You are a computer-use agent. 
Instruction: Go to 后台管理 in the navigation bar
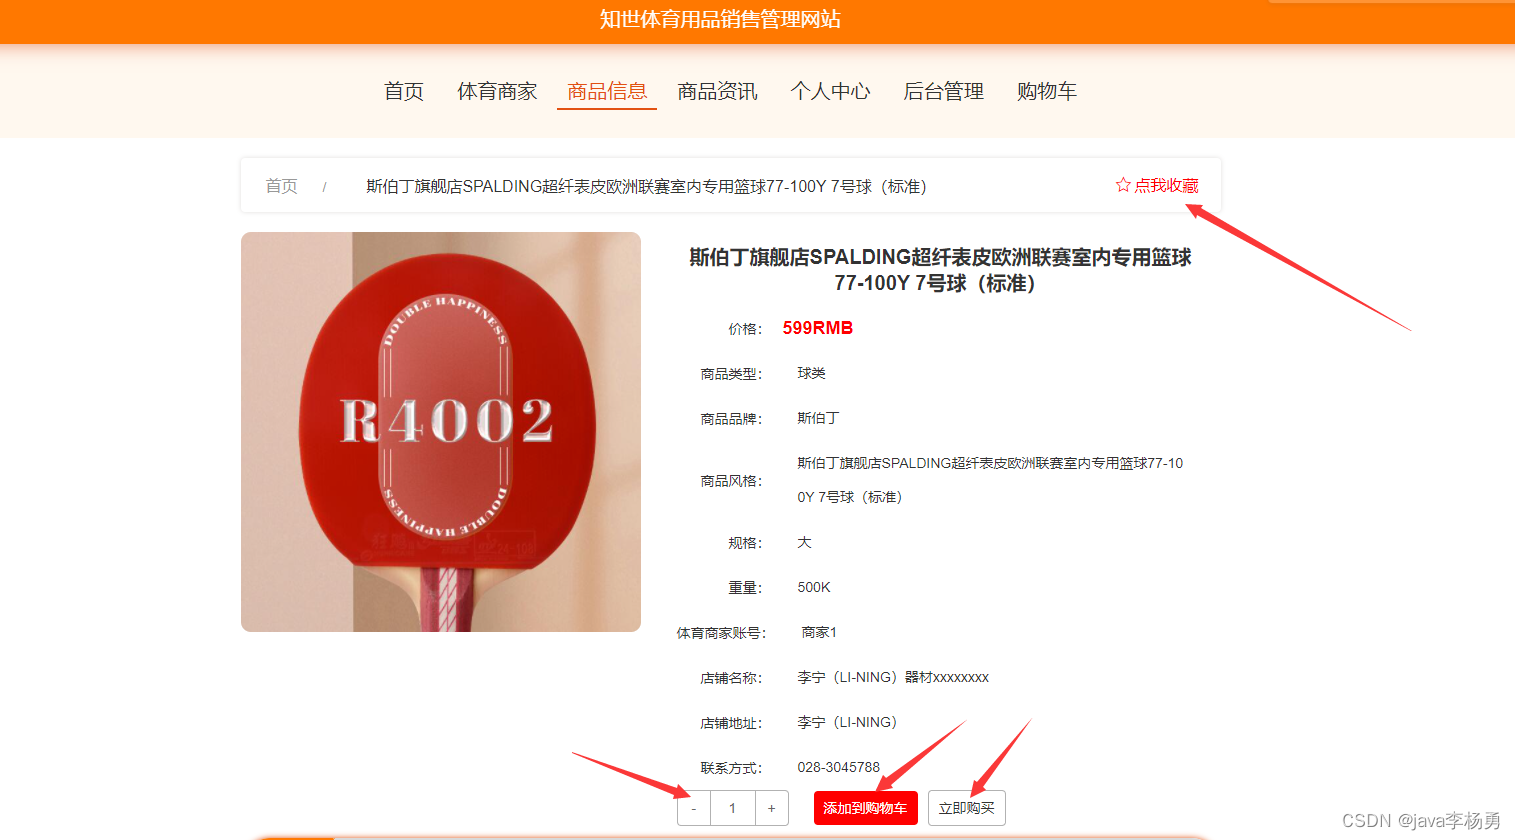(x=943, y=91)
